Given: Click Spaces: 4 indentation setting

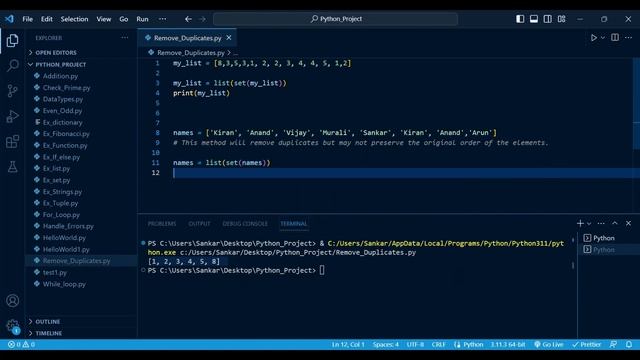Looking at the screenshot, I should (x=385, y=344).
